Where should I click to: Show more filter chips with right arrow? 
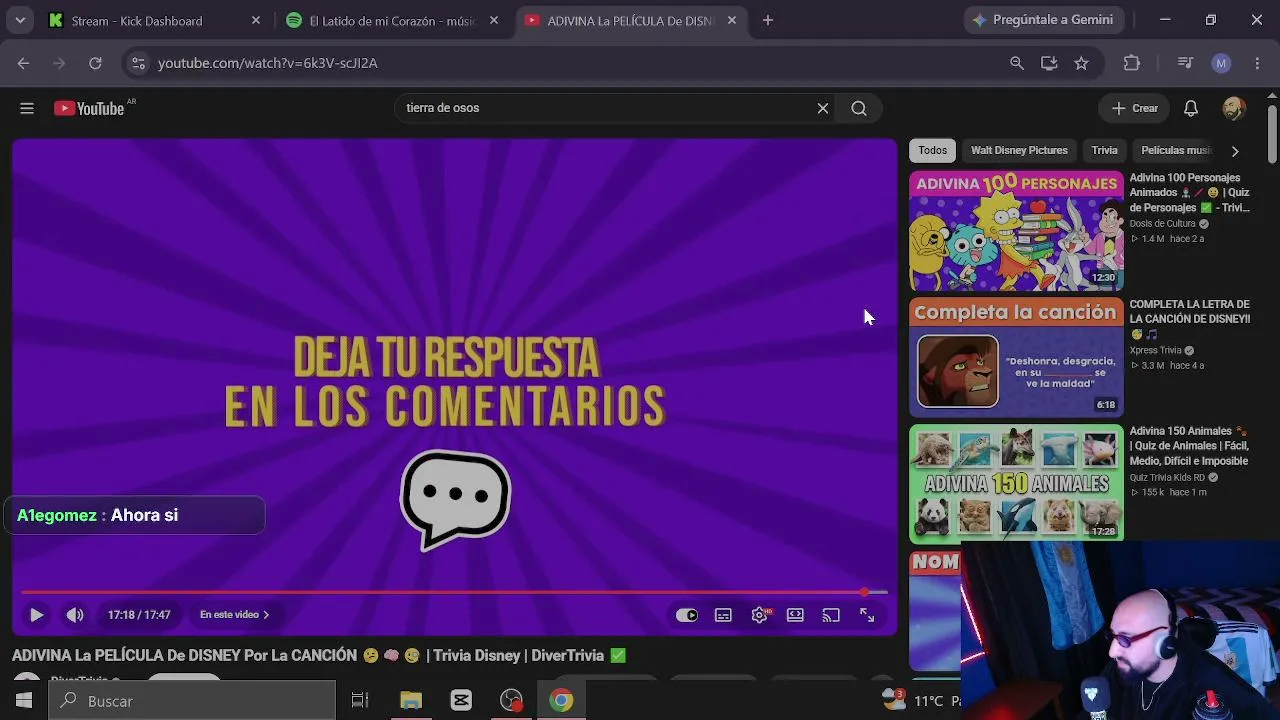tap(1235, 151)
